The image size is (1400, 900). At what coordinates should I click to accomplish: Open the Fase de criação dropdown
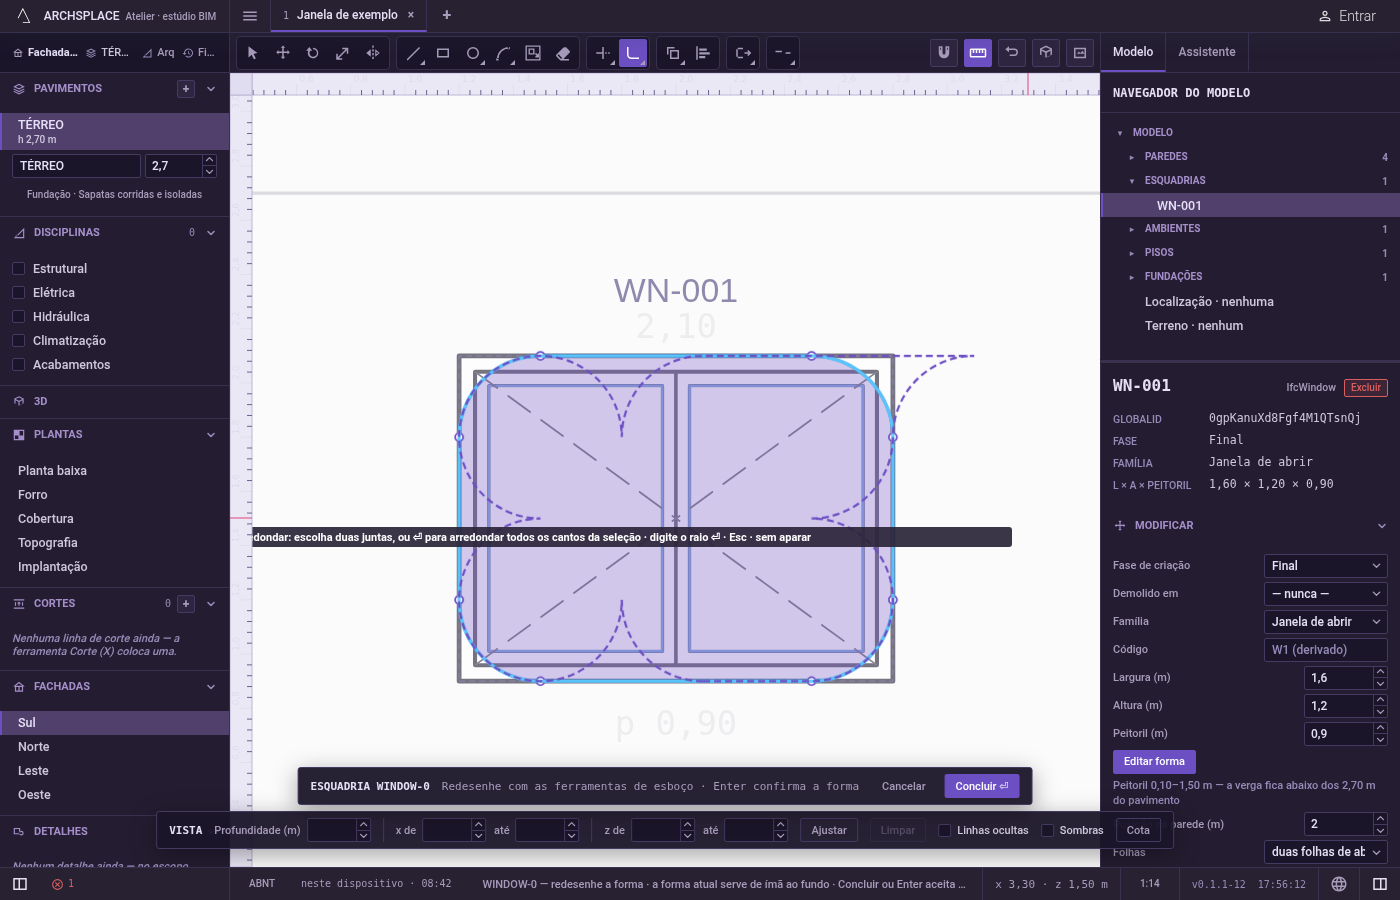point(1326,566)
